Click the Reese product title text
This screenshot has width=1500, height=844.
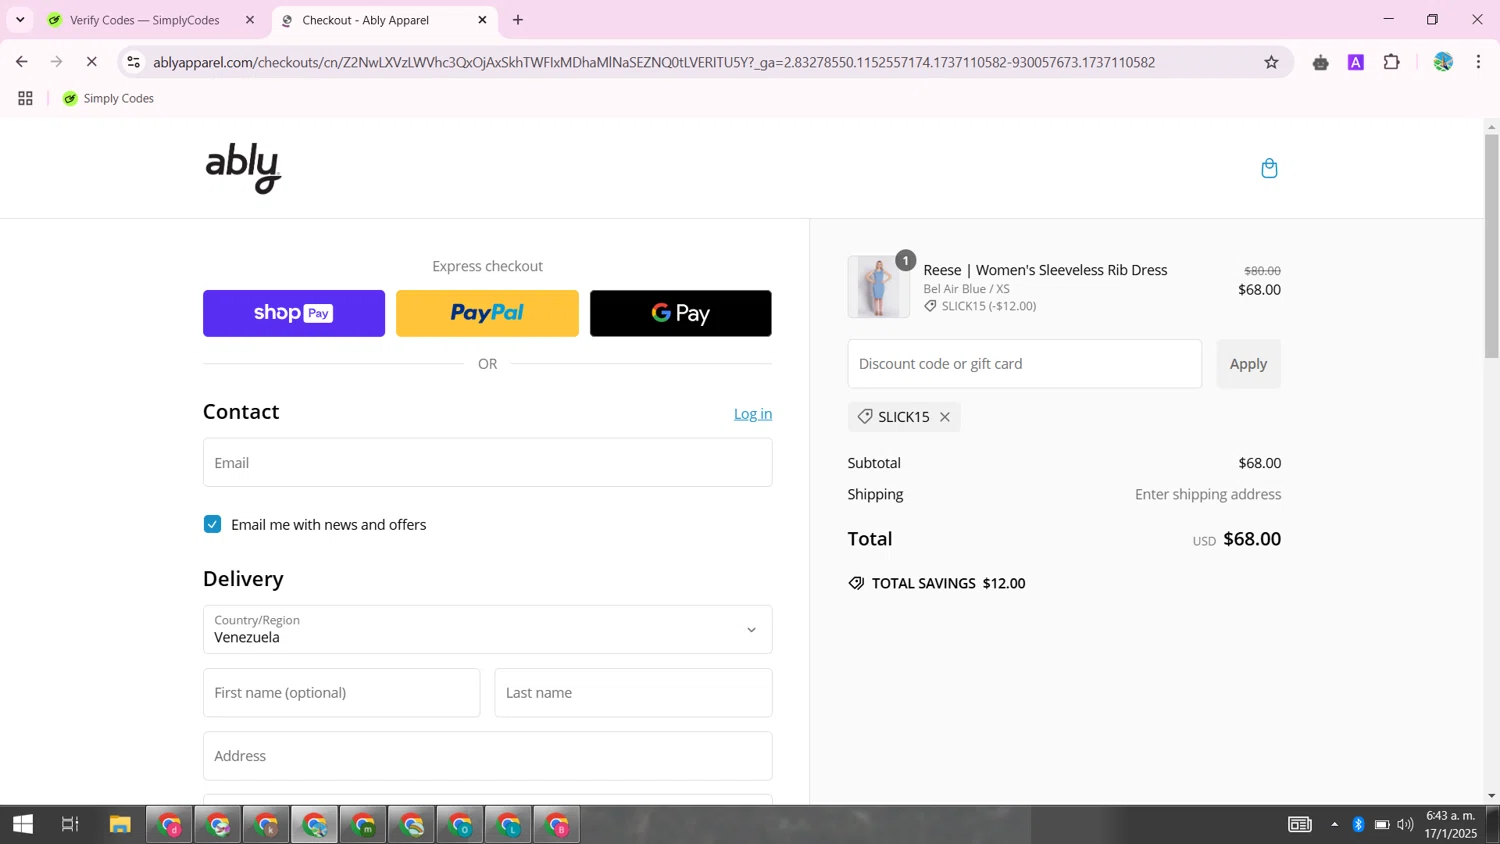1045,270
